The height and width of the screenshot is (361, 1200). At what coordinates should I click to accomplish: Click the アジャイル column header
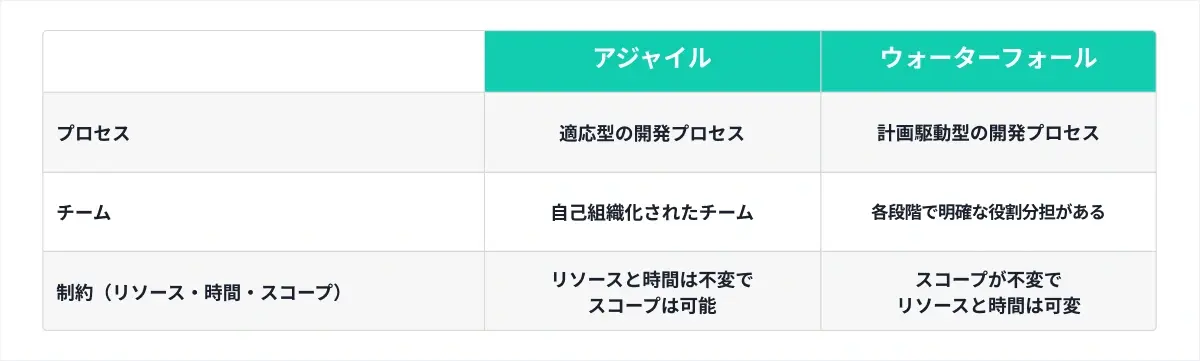pyautogui.click(x=652, y=60)
